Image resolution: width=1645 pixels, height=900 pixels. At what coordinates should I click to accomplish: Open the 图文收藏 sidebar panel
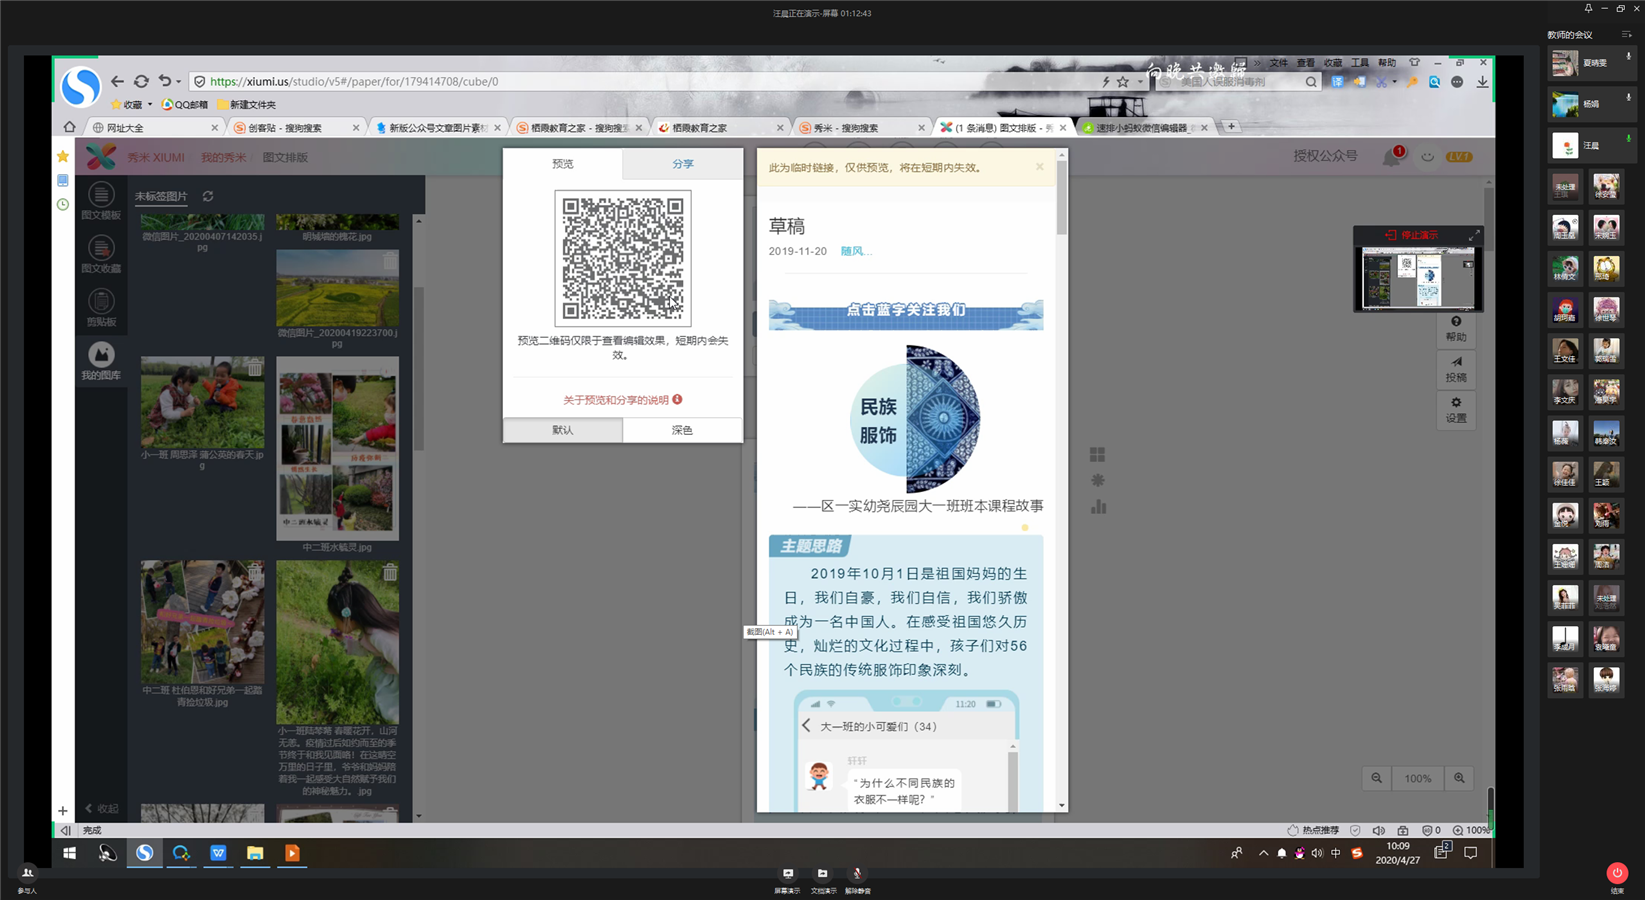click(101, 253)
